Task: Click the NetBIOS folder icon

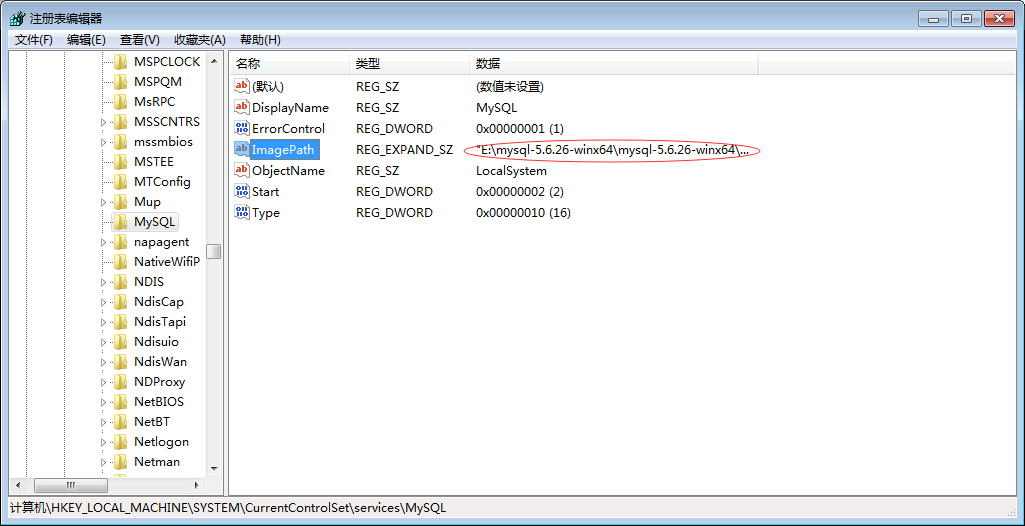Action: (x=120, y=402)
